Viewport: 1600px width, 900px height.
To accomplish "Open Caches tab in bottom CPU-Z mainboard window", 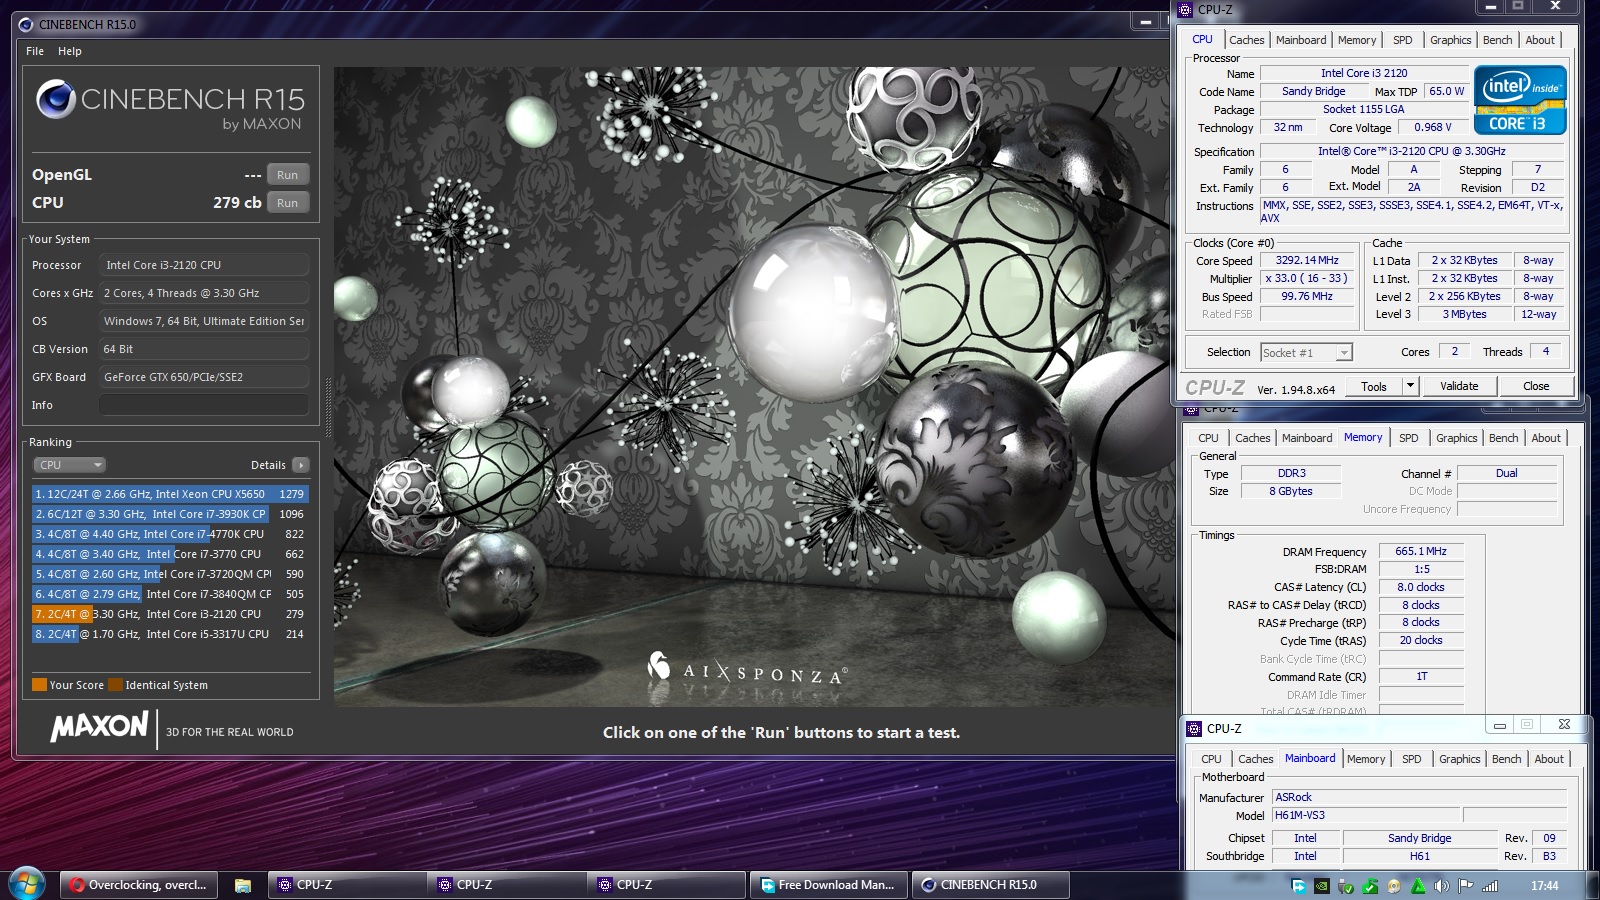I will pyautogui.click(x=1256, y=759).
